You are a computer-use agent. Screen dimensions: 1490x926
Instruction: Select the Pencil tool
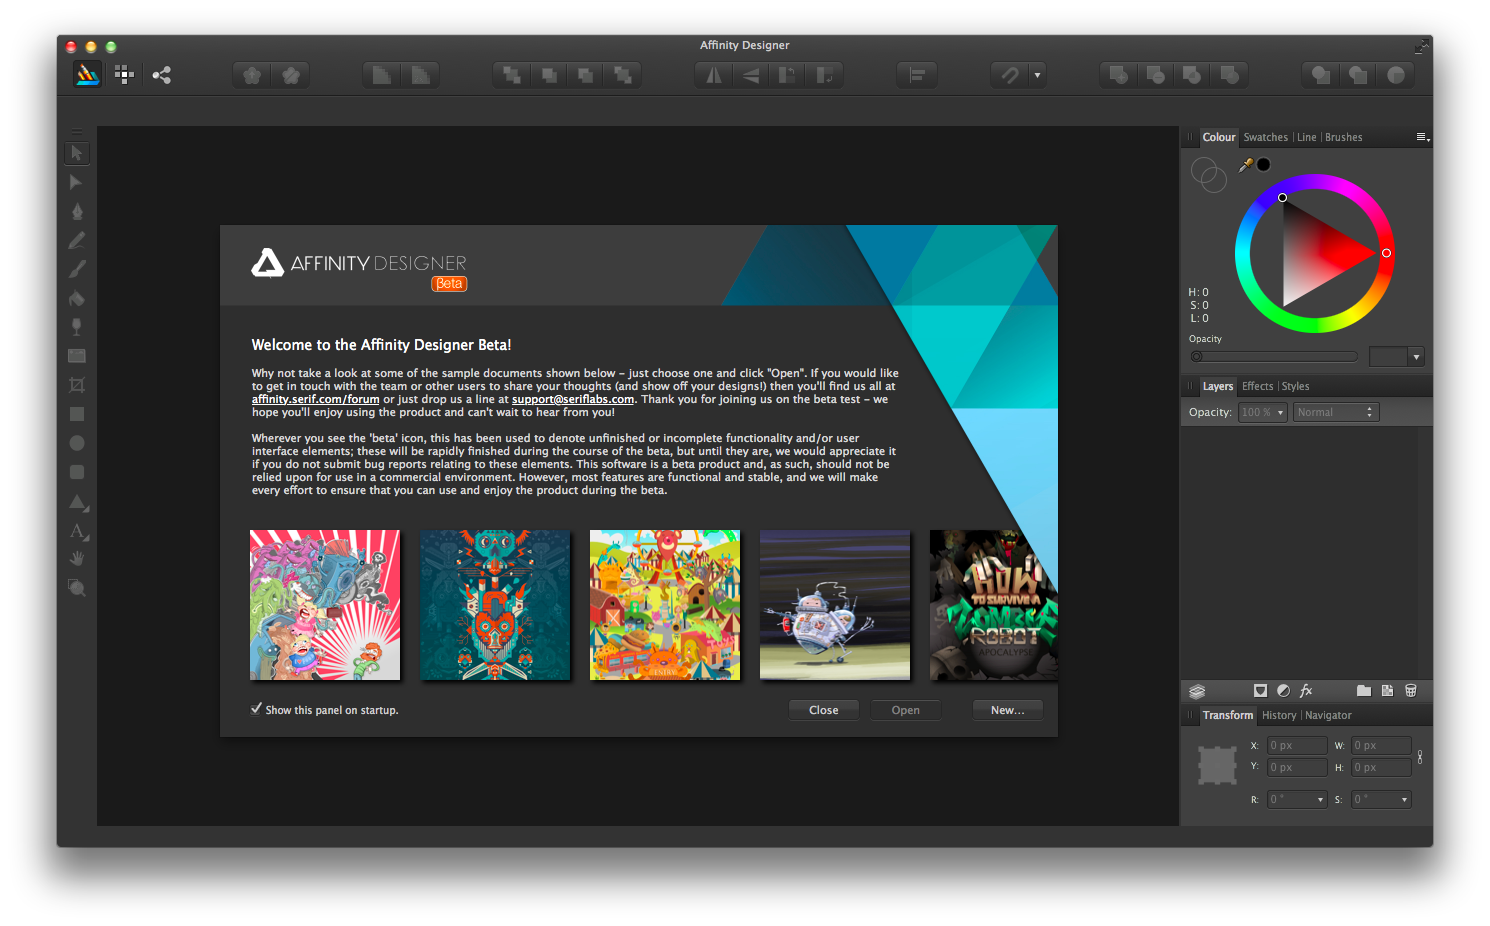(x=76, y=240)
